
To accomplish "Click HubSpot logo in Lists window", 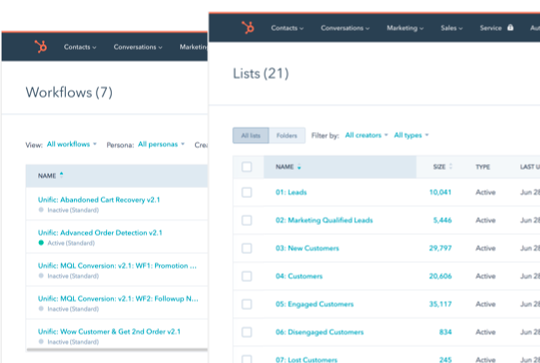I will coord(248,28).
